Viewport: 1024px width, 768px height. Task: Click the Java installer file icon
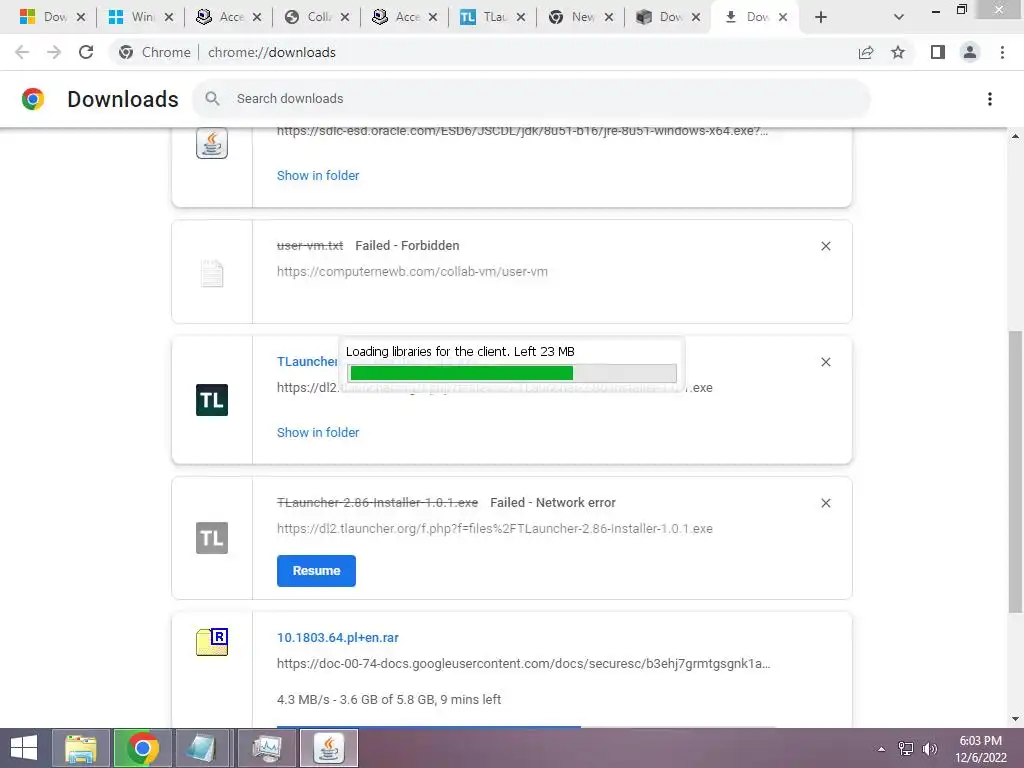212,143
